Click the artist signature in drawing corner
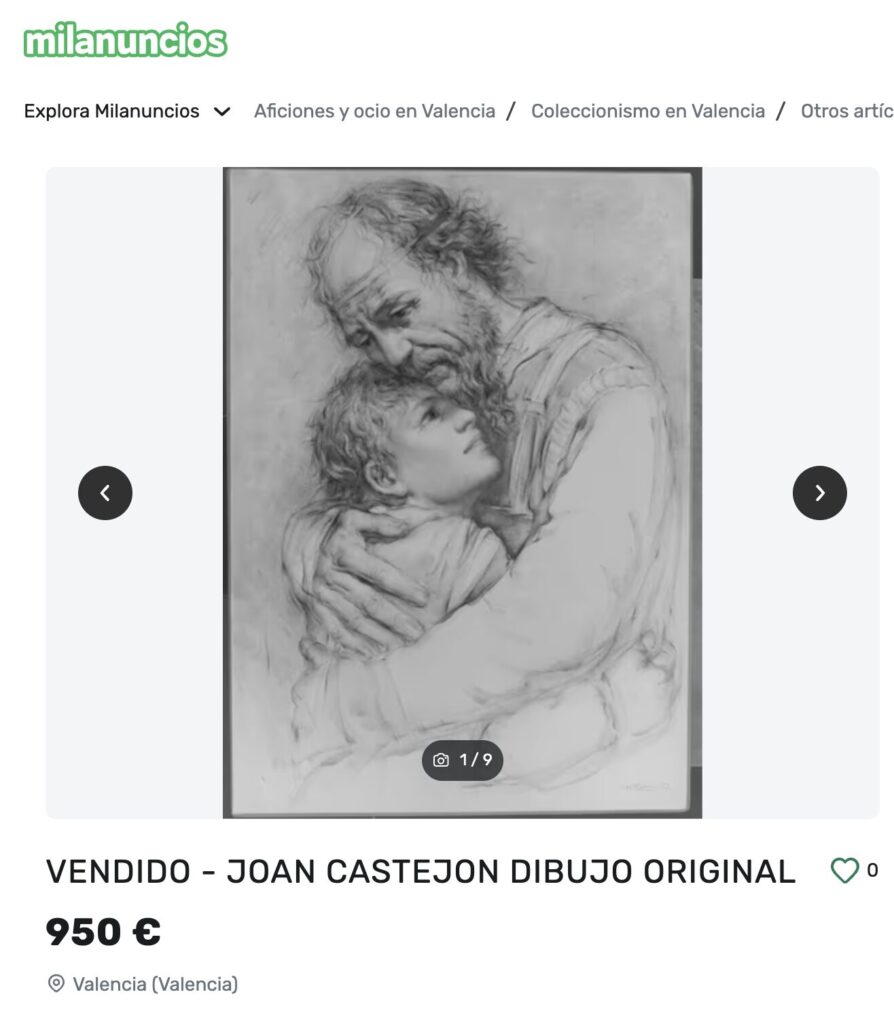Screen dimensions: 894x1024 coord(645,788)
